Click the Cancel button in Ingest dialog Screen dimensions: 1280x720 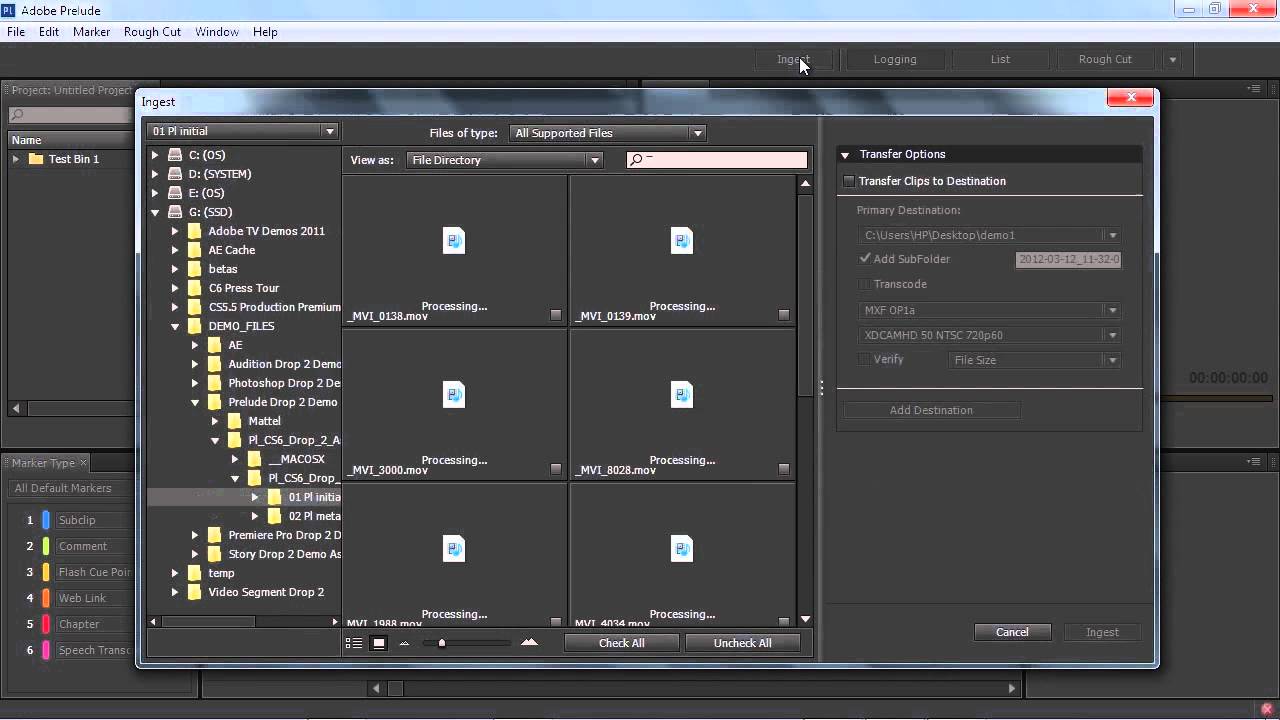(x=1012, y=632)
